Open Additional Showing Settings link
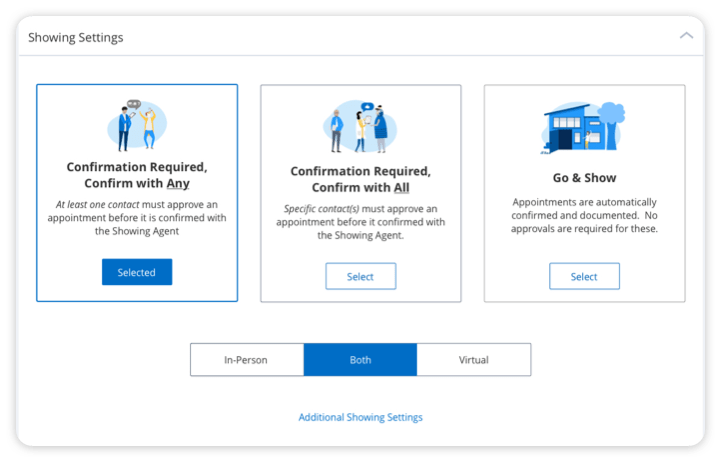The height and width of the screenshot is (462, 721). [x=360, y=417]
